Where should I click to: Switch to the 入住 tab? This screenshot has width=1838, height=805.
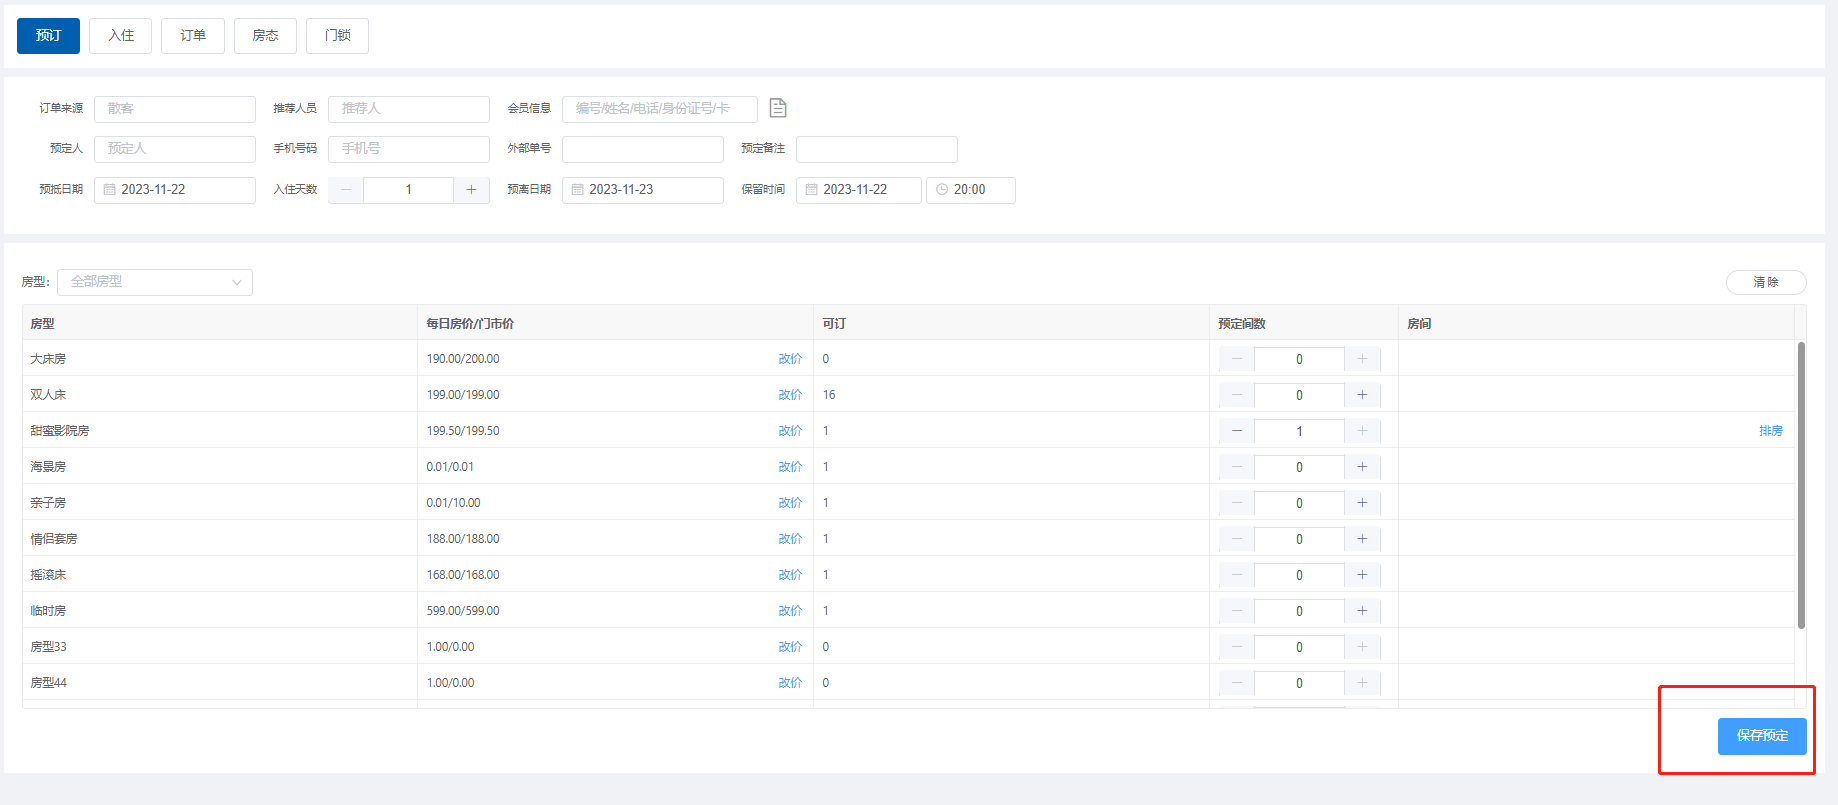click(121, 36)
